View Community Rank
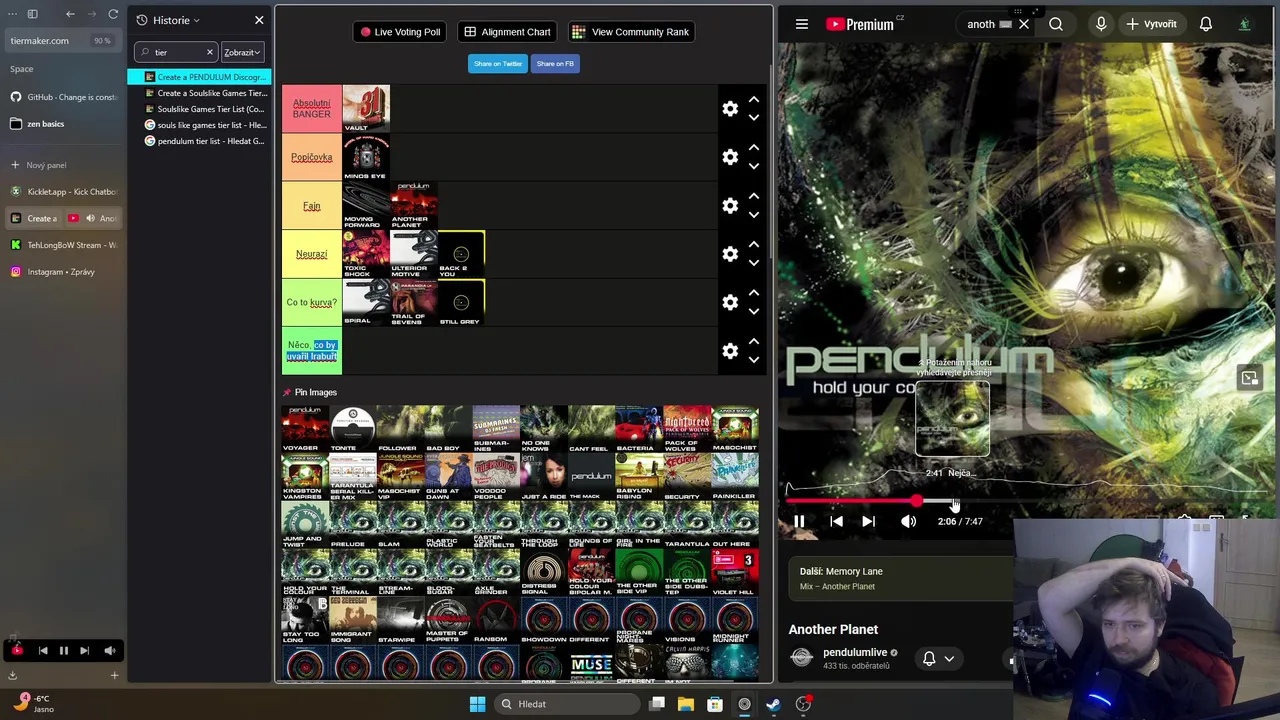1280x720 pixels. click(629, 32)
